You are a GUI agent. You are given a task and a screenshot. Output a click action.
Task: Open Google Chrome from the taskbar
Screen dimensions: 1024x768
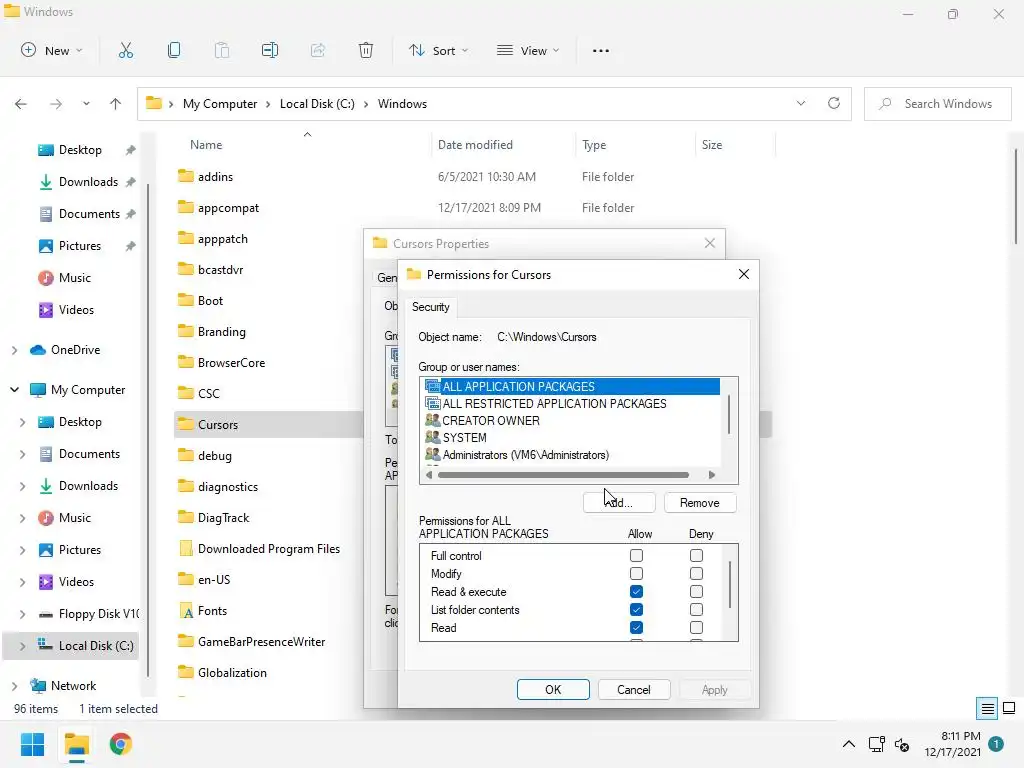pyautogui.click(x=121, y=744)
